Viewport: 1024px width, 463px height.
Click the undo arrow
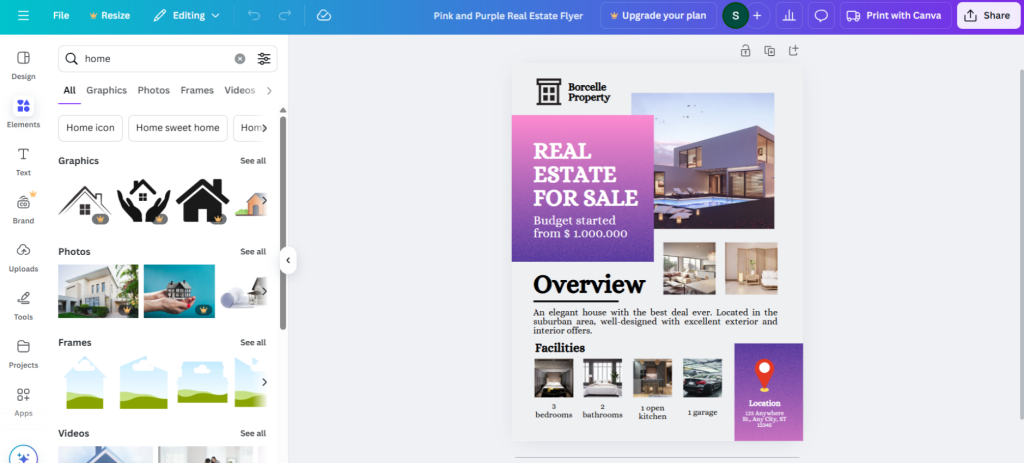(254, 16)
